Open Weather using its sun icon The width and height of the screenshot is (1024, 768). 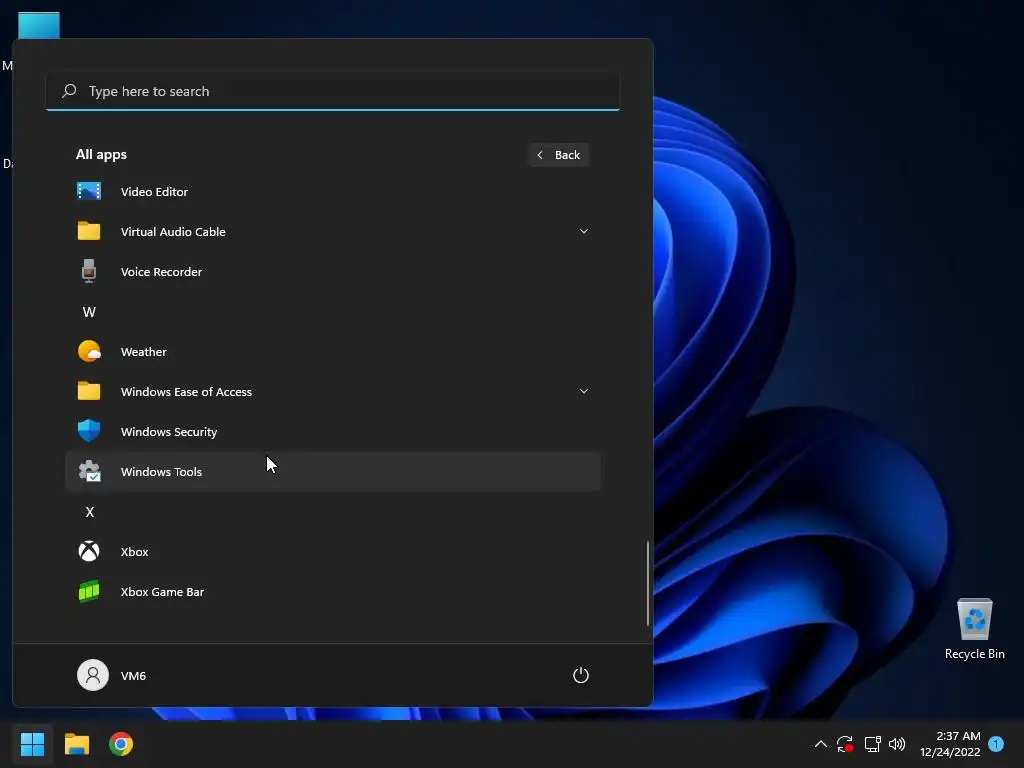click(x=89, y=351)
